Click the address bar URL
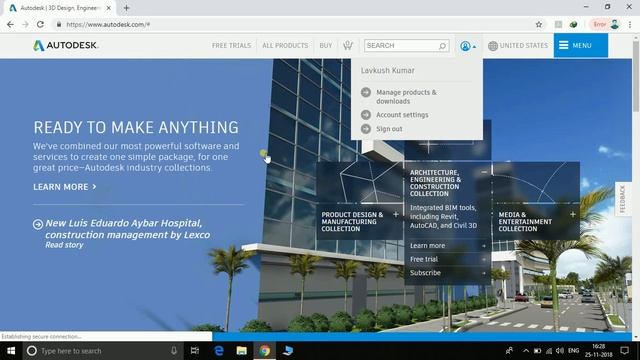Screen dimensions: 640x360 (108, 24)
